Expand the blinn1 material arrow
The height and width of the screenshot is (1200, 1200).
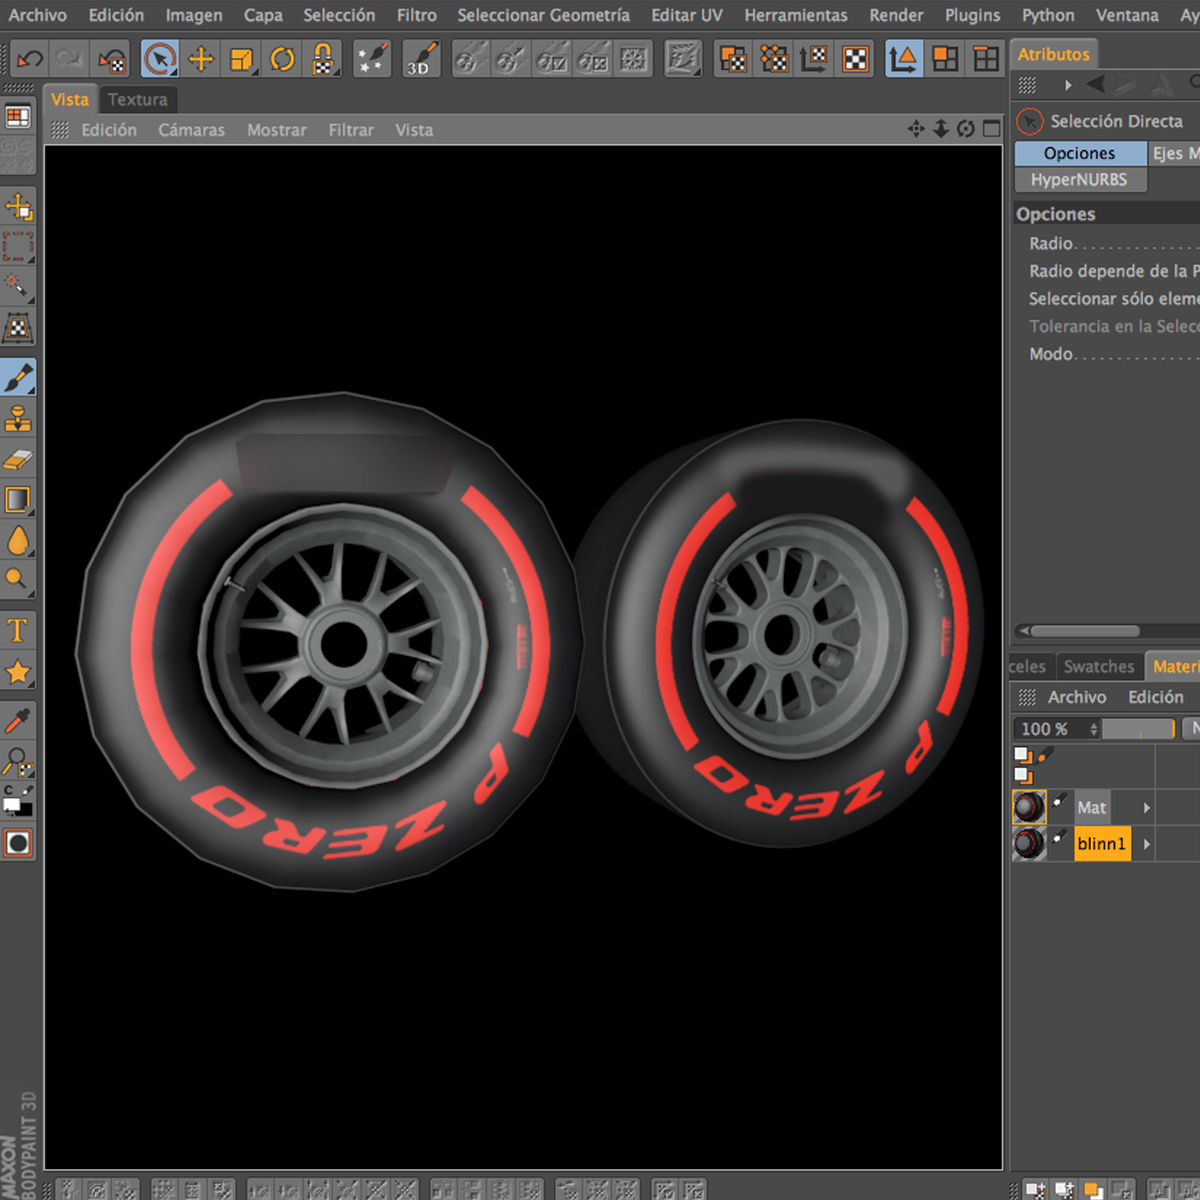pos(1147,844)
